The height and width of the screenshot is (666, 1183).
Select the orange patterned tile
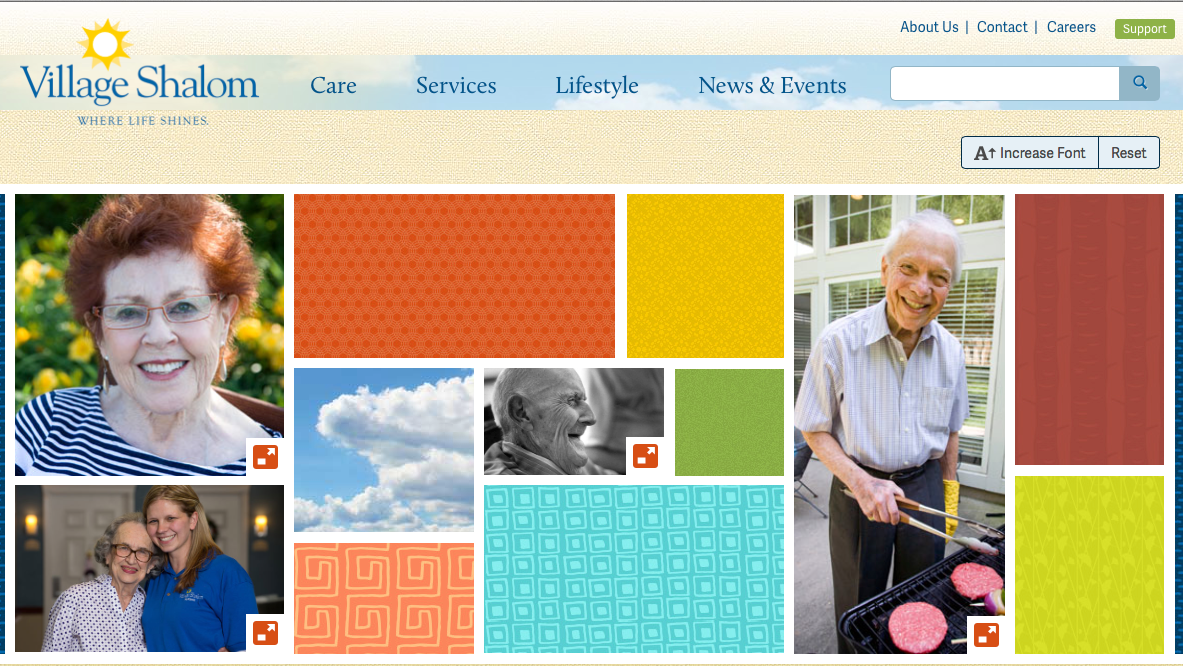click(454, 276)
